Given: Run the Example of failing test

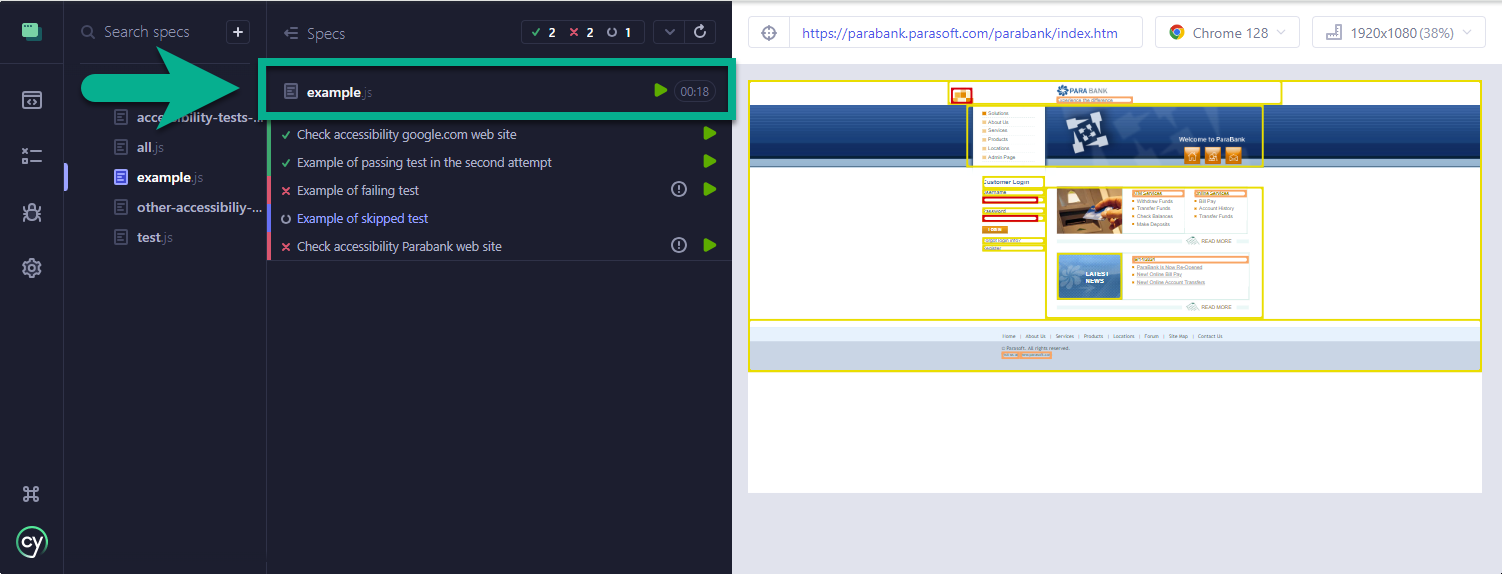Looking at the screenshot, I should click(710, 189).
